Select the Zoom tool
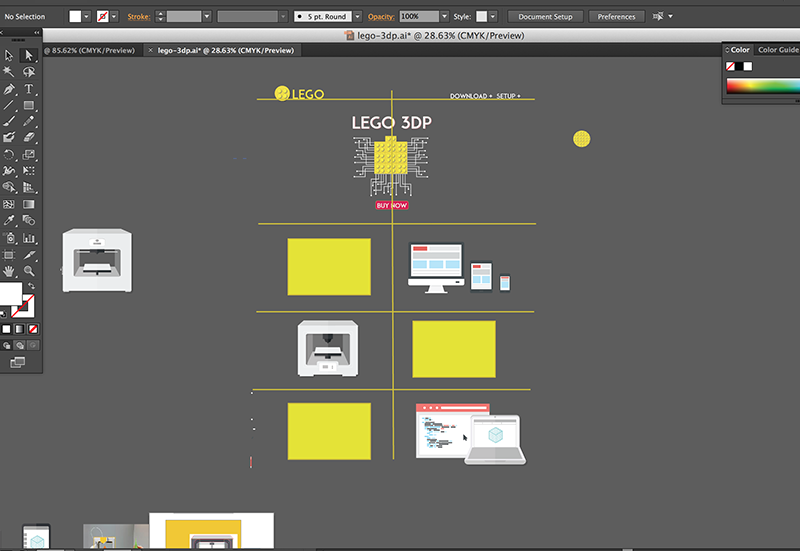The image size is (800, 551). click(x=29, y=271)
